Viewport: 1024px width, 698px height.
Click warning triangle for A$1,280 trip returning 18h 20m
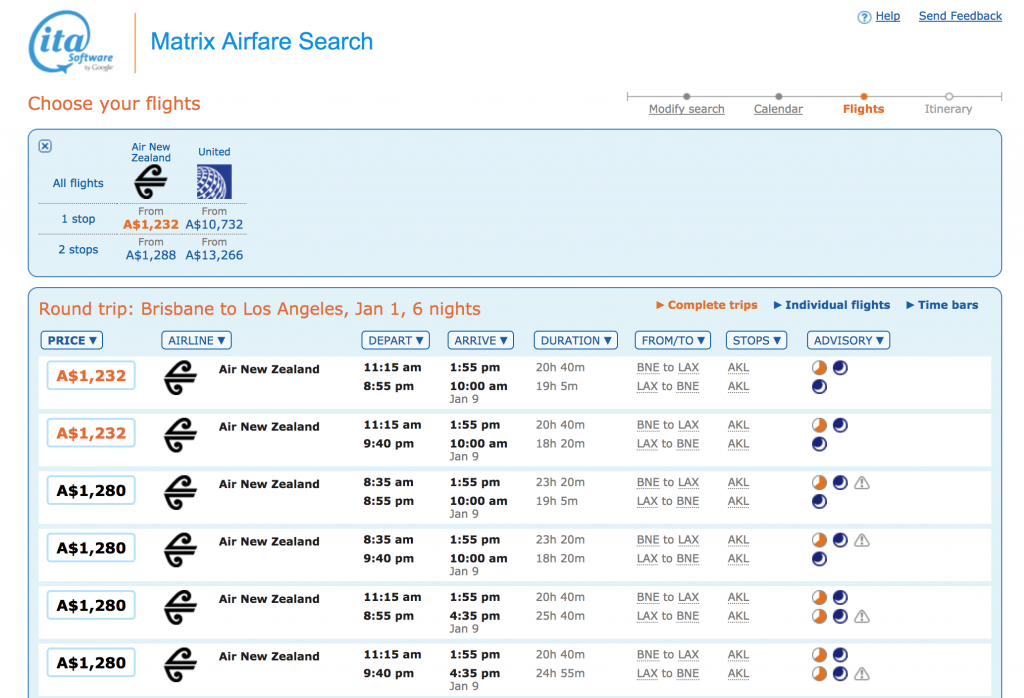[862, 541]
